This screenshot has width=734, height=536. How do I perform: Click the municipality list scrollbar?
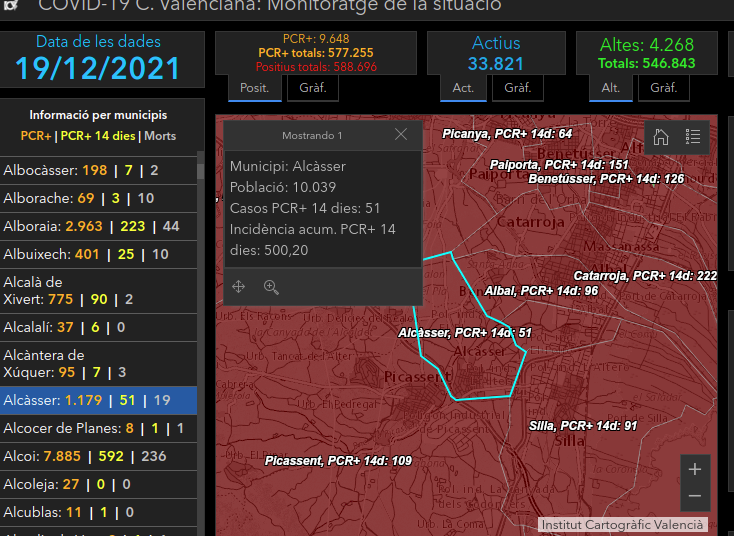201,300
